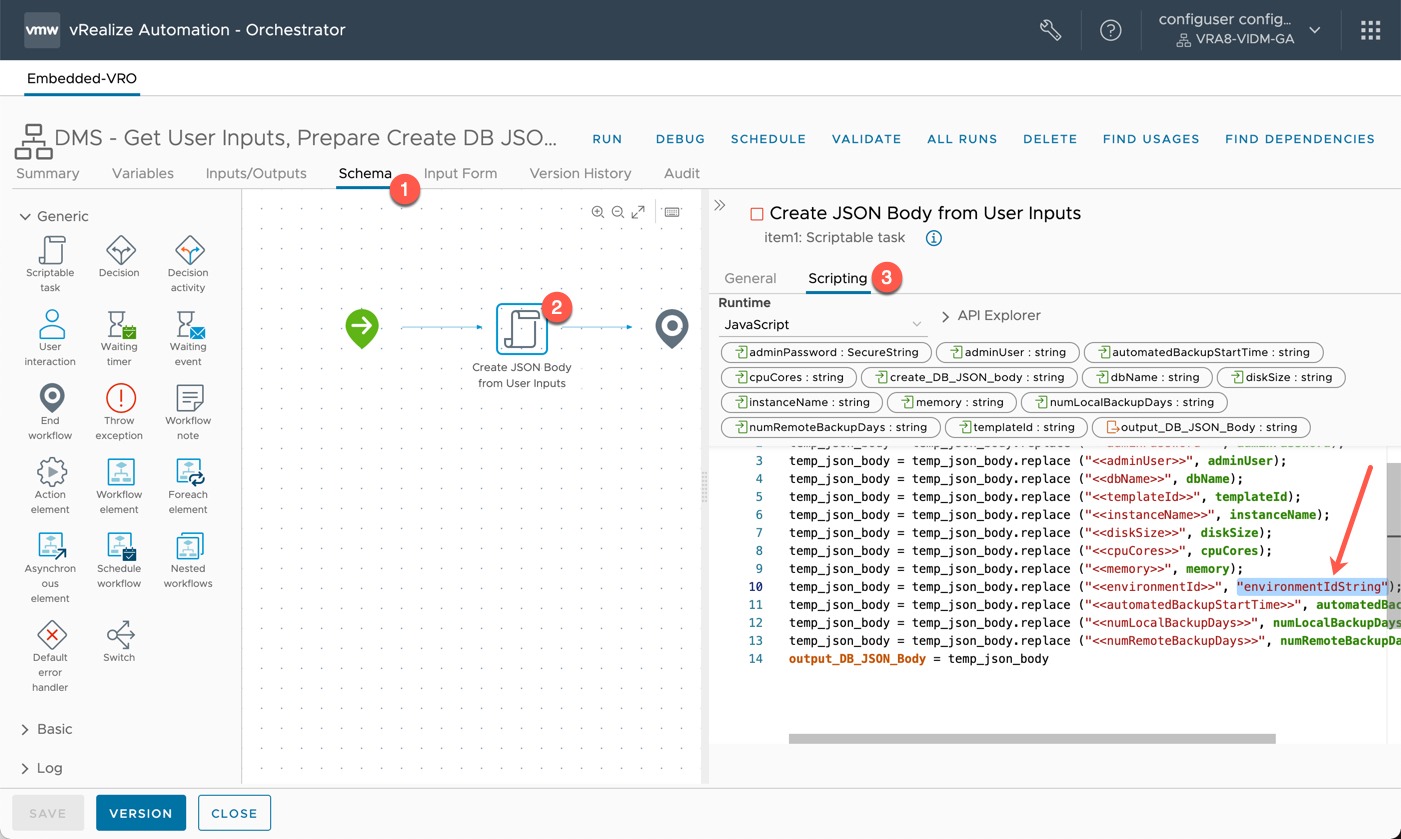Validate the workflow
Viewport: 1401px width, 839px height.
pyautogui.click(x=866, y=139)
